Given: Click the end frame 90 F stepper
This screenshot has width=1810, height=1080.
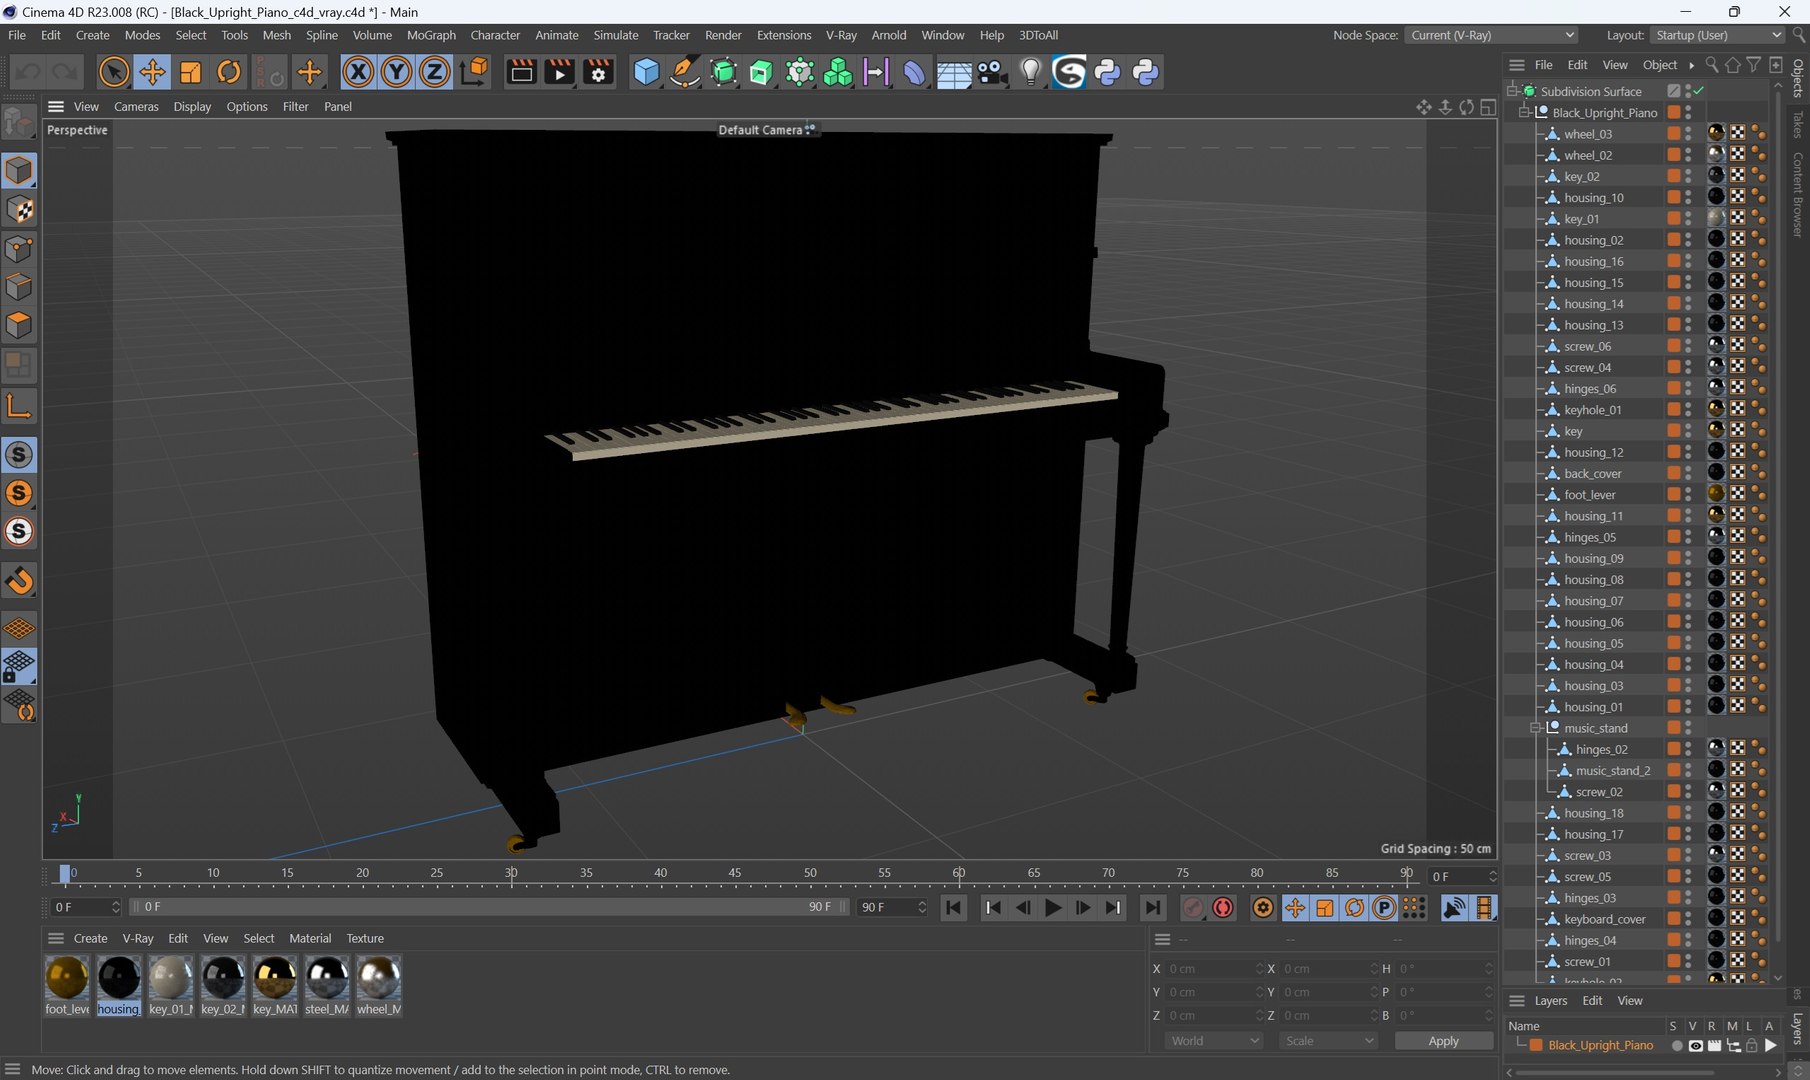Looking at the screenshot, I should click(922, 907).
